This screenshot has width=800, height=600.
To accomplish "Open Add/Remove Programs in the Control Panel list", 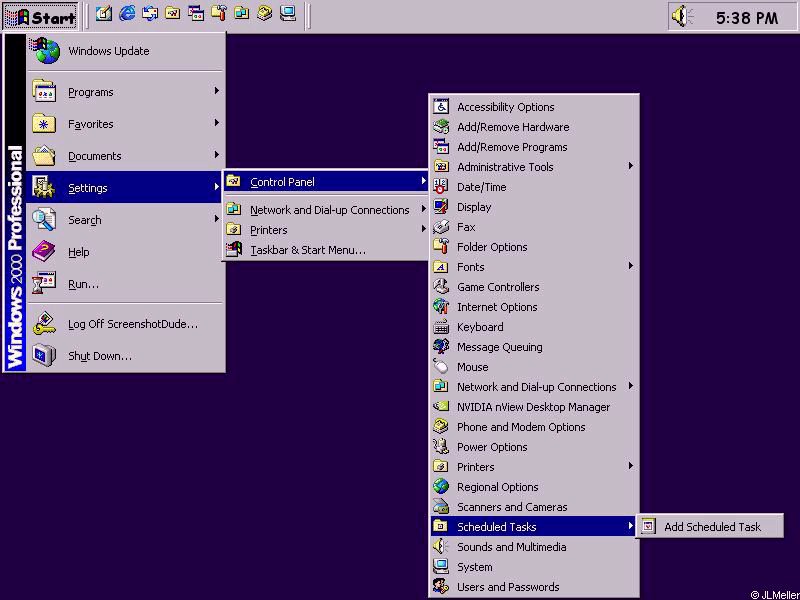I will tap(533, 147).
